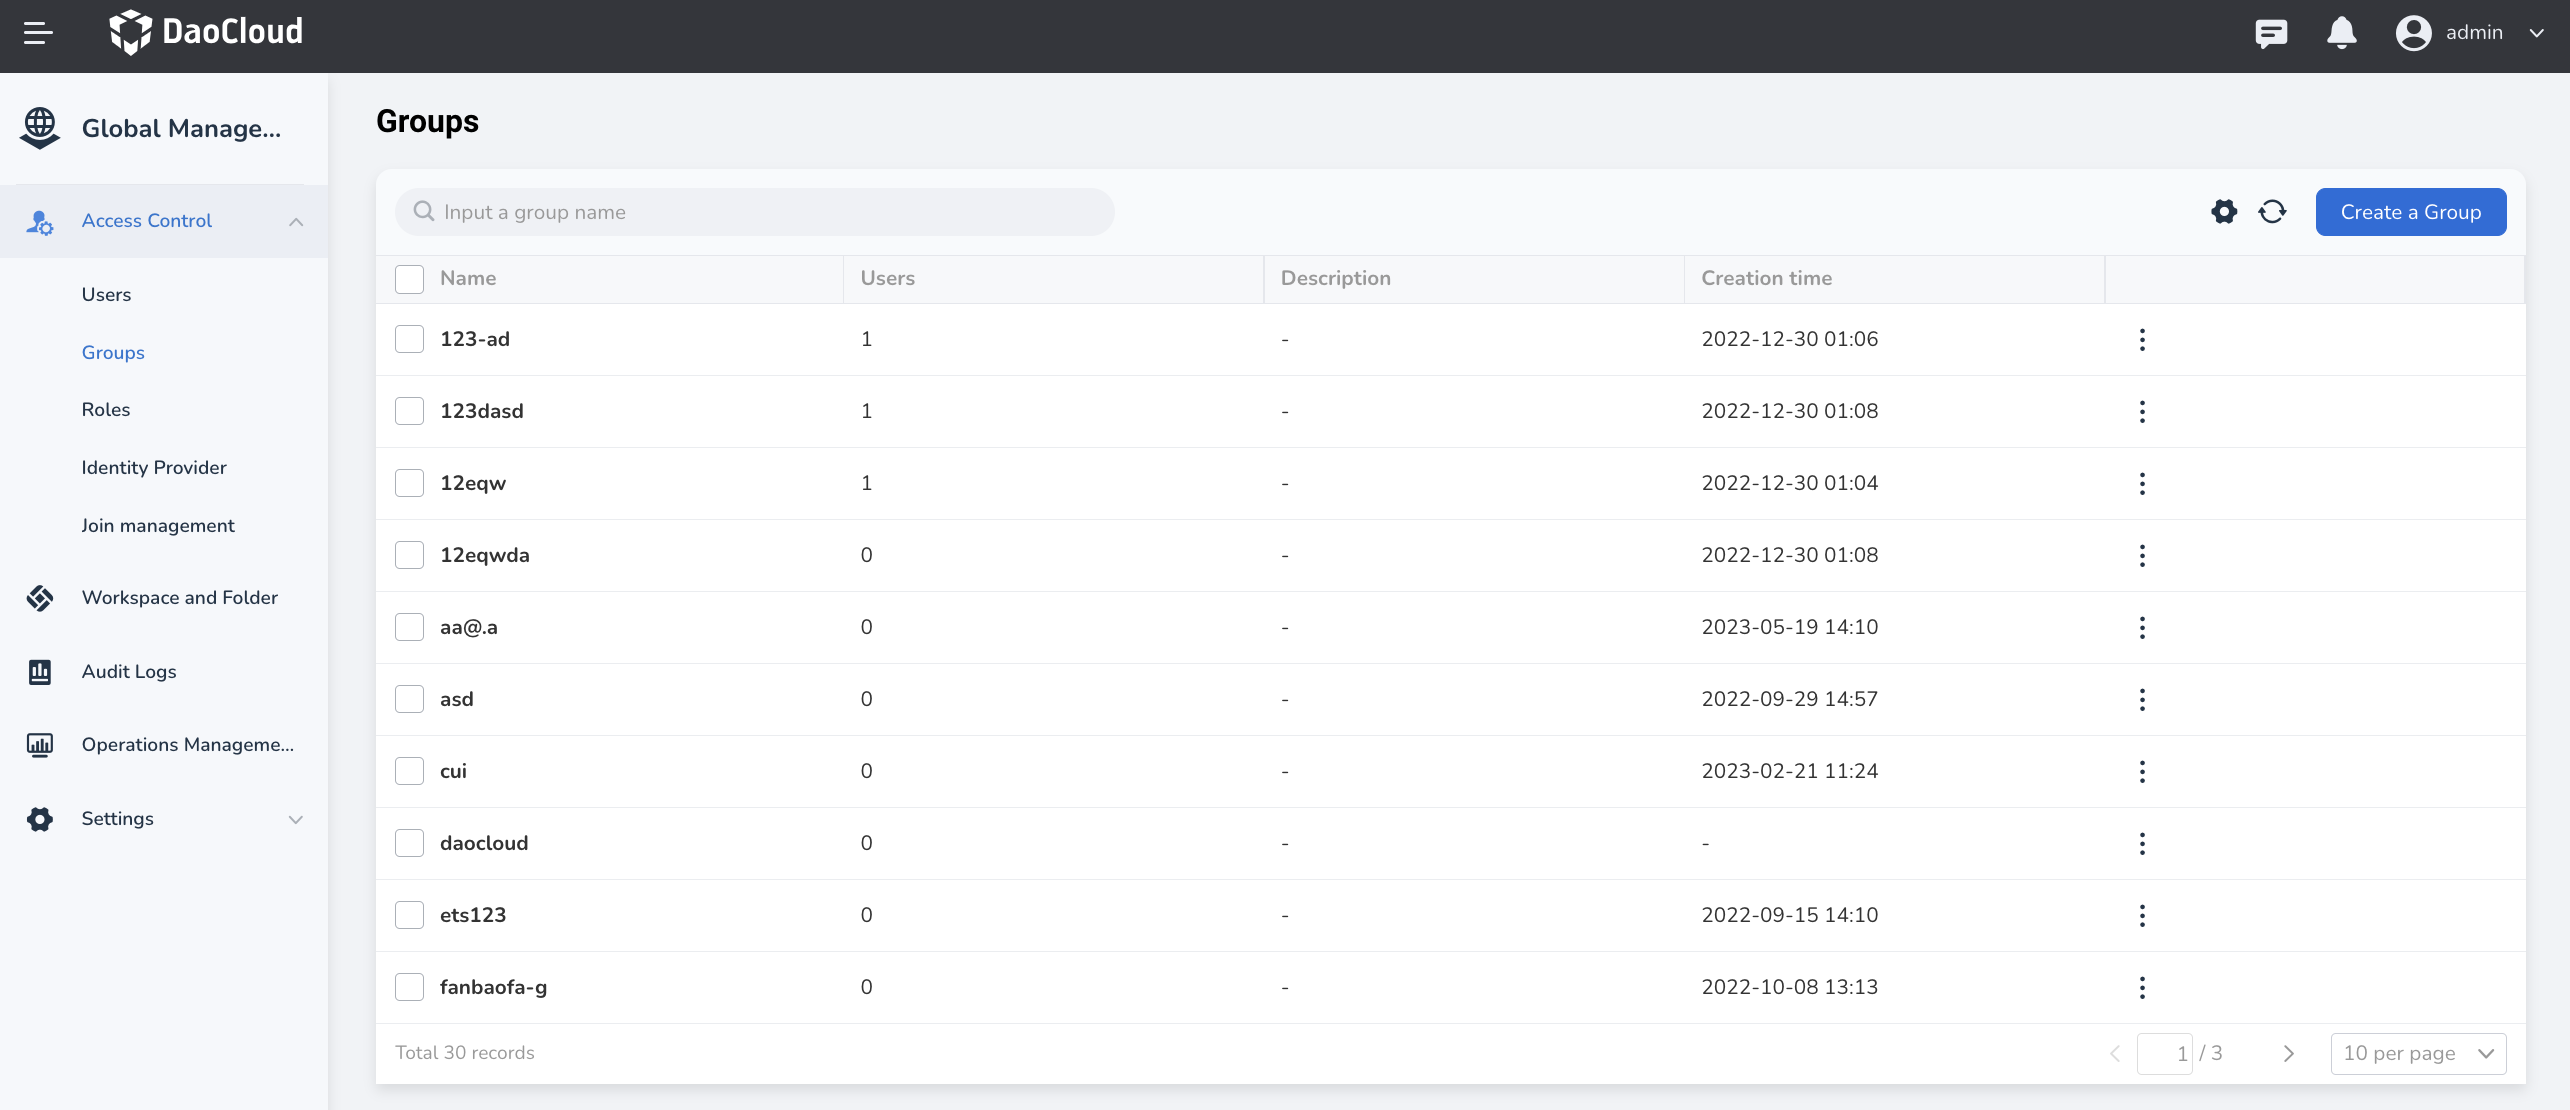Click the Workspace and Folder icon
Screen dimensions: 2570x1110
point(40,598)
